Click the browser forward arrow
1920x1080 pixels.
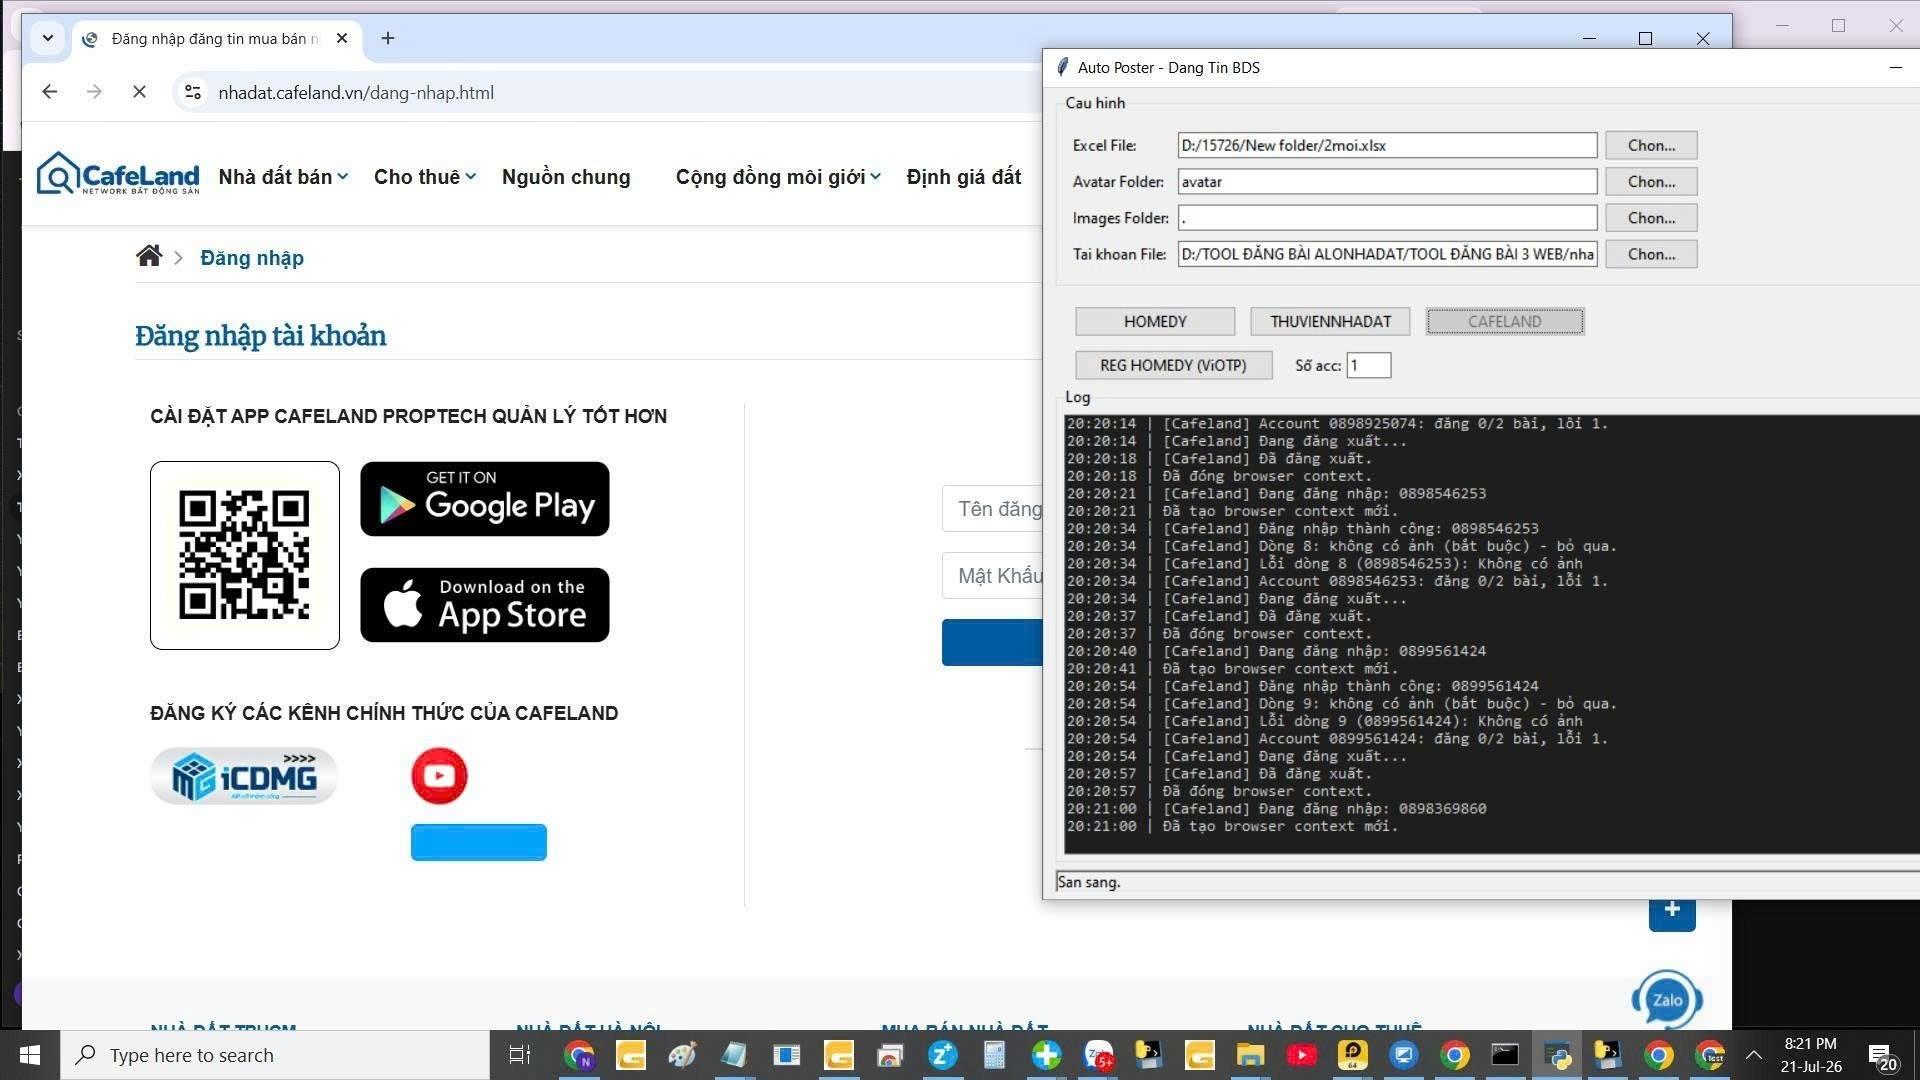click(94, 92)
